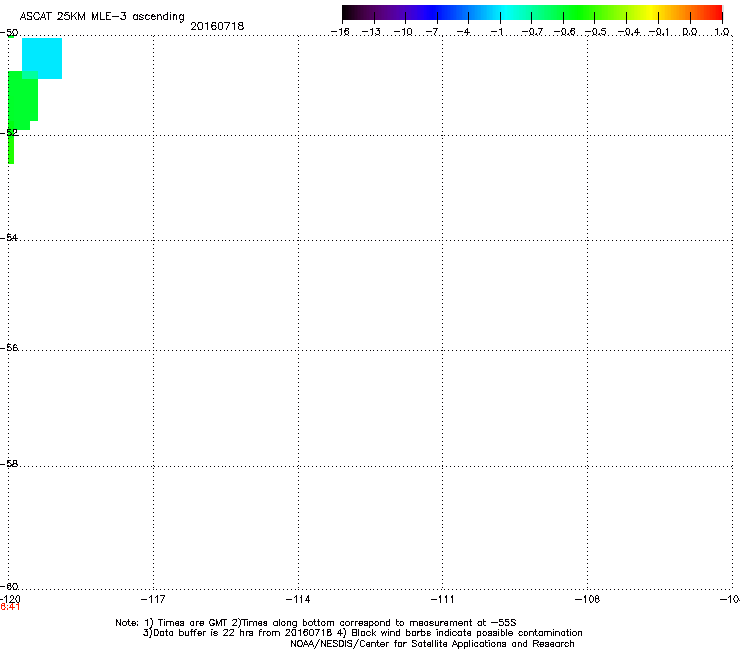Click longitude label -114
Viewport: 740px width, 650px height.
[x=298, y=599]
